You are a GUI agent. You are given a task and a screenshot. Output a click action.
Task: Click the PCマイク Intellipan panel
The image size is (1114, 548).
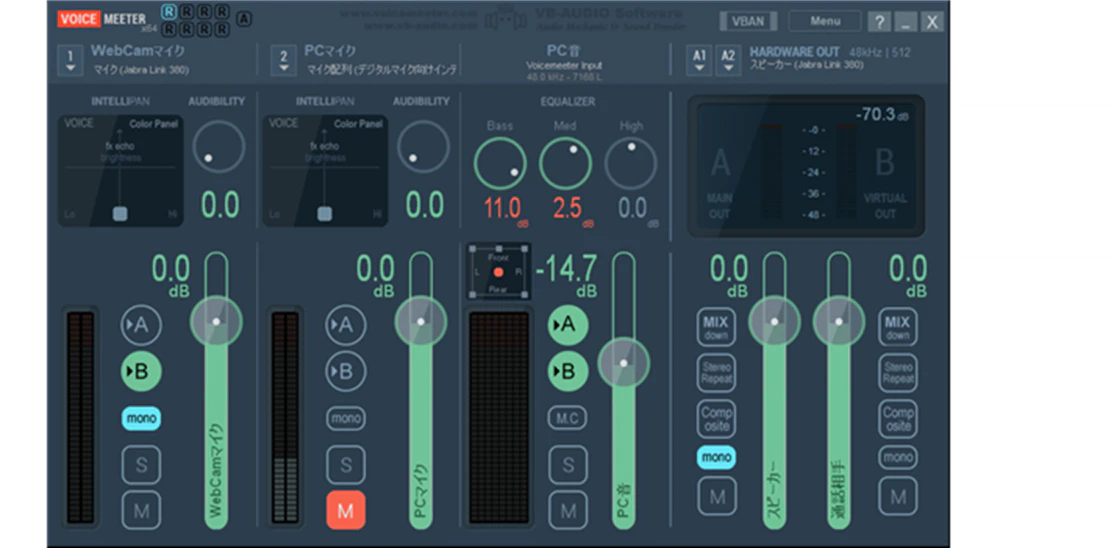tap(325, 171)
